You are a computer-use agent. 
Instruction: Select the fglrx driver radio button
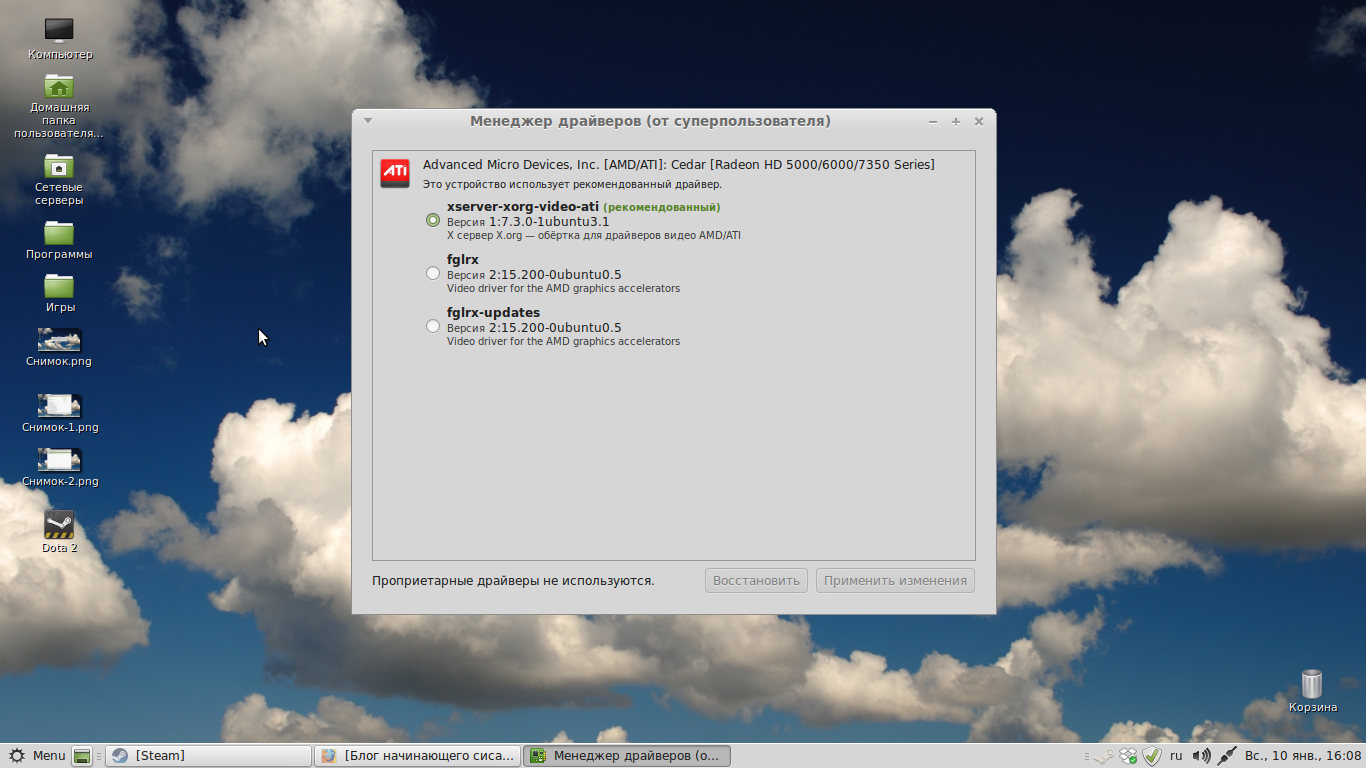pos(433,273)
